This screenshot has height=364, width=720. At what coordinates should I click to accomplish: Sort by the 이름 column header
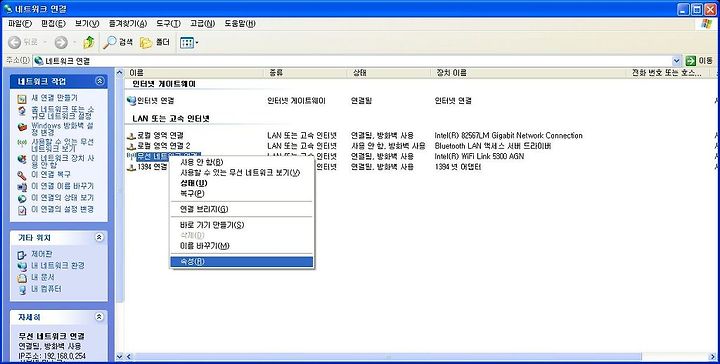point(195,73)
